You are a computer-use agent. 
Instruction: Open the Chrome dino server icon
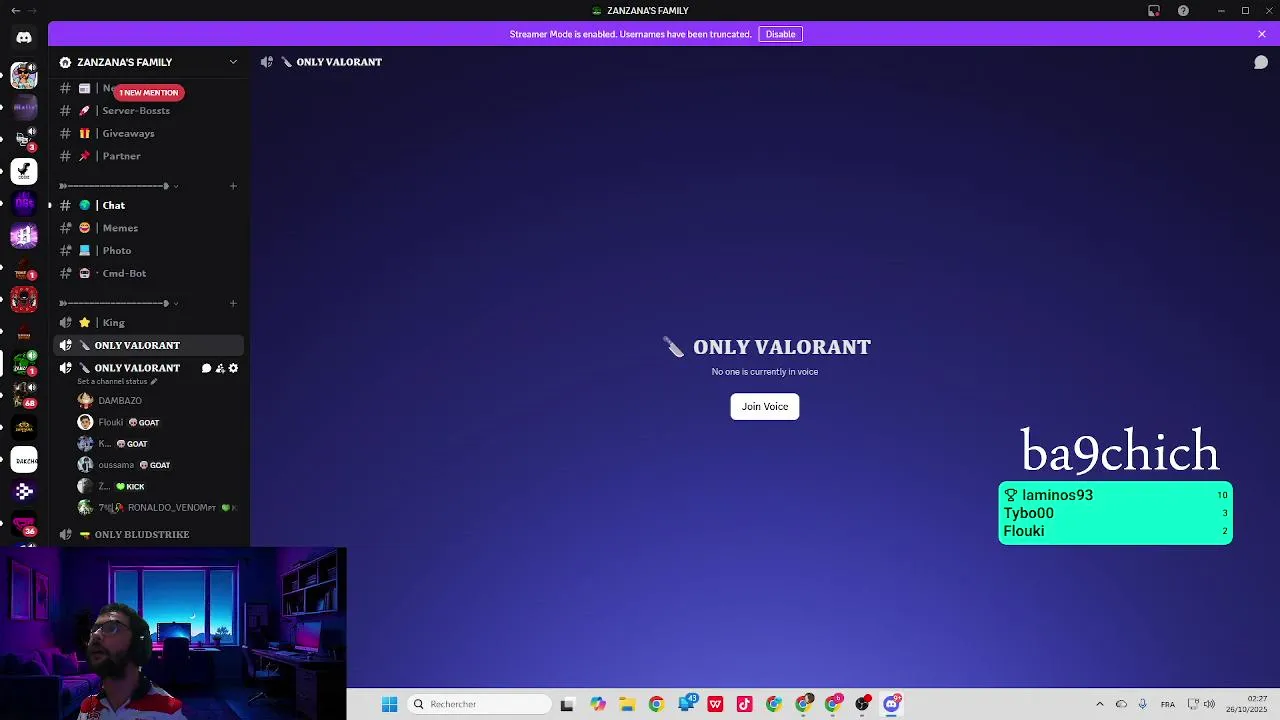[x=24, y=171]
